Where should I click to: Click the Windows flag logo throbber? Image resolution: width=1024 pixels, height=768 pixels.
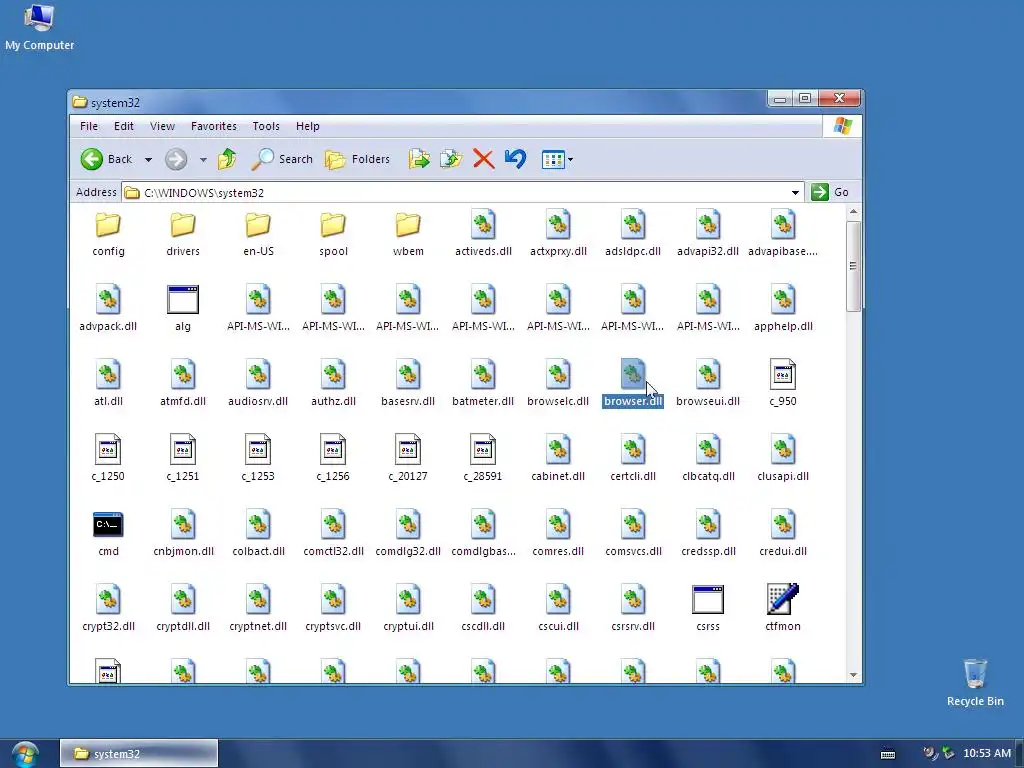pos(842,126)
